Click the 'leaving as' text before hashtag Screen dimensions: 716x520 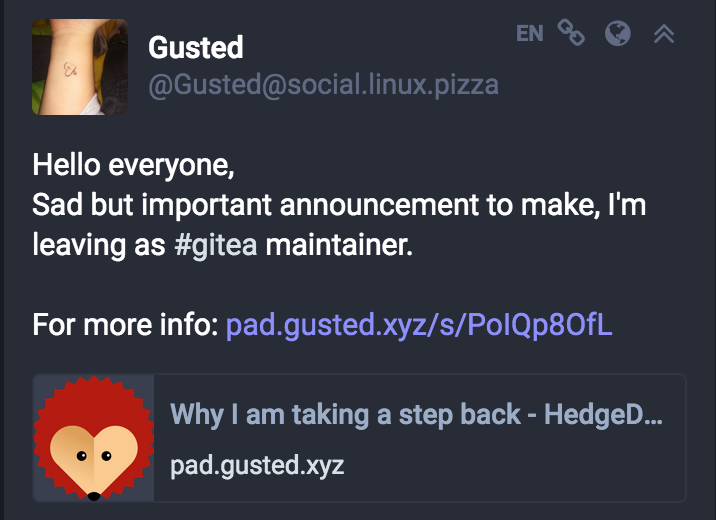click(99, 245)
